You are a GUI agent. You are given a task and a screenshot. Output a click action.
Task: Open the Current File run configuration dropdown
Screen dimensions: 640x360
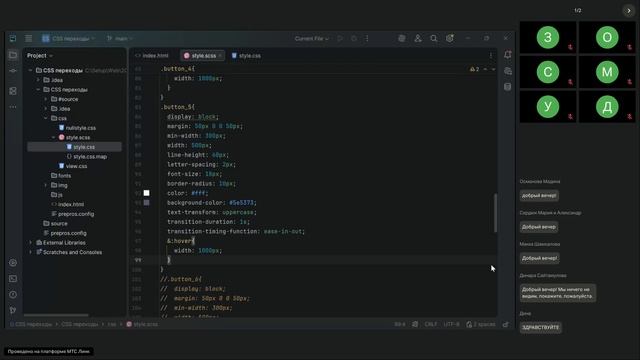(x=312, y=38)
